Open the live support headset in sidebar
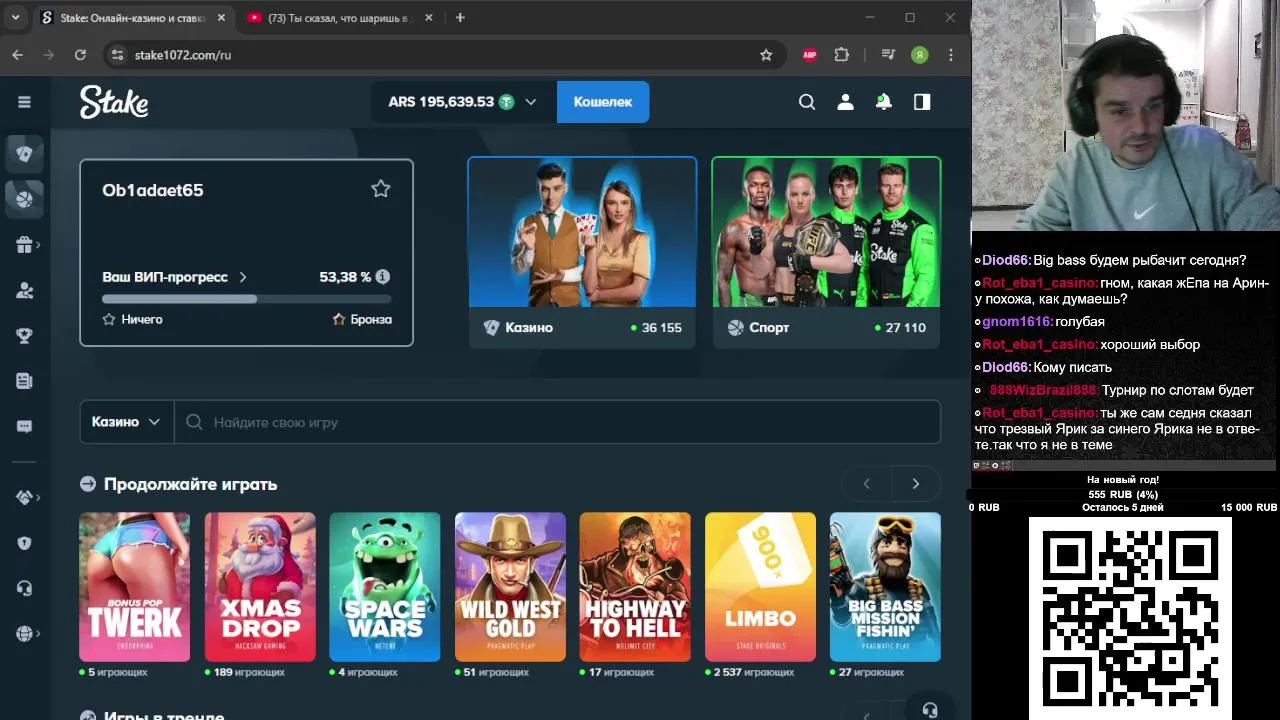Screen dimensions: 1280x720 click(24, 588)
